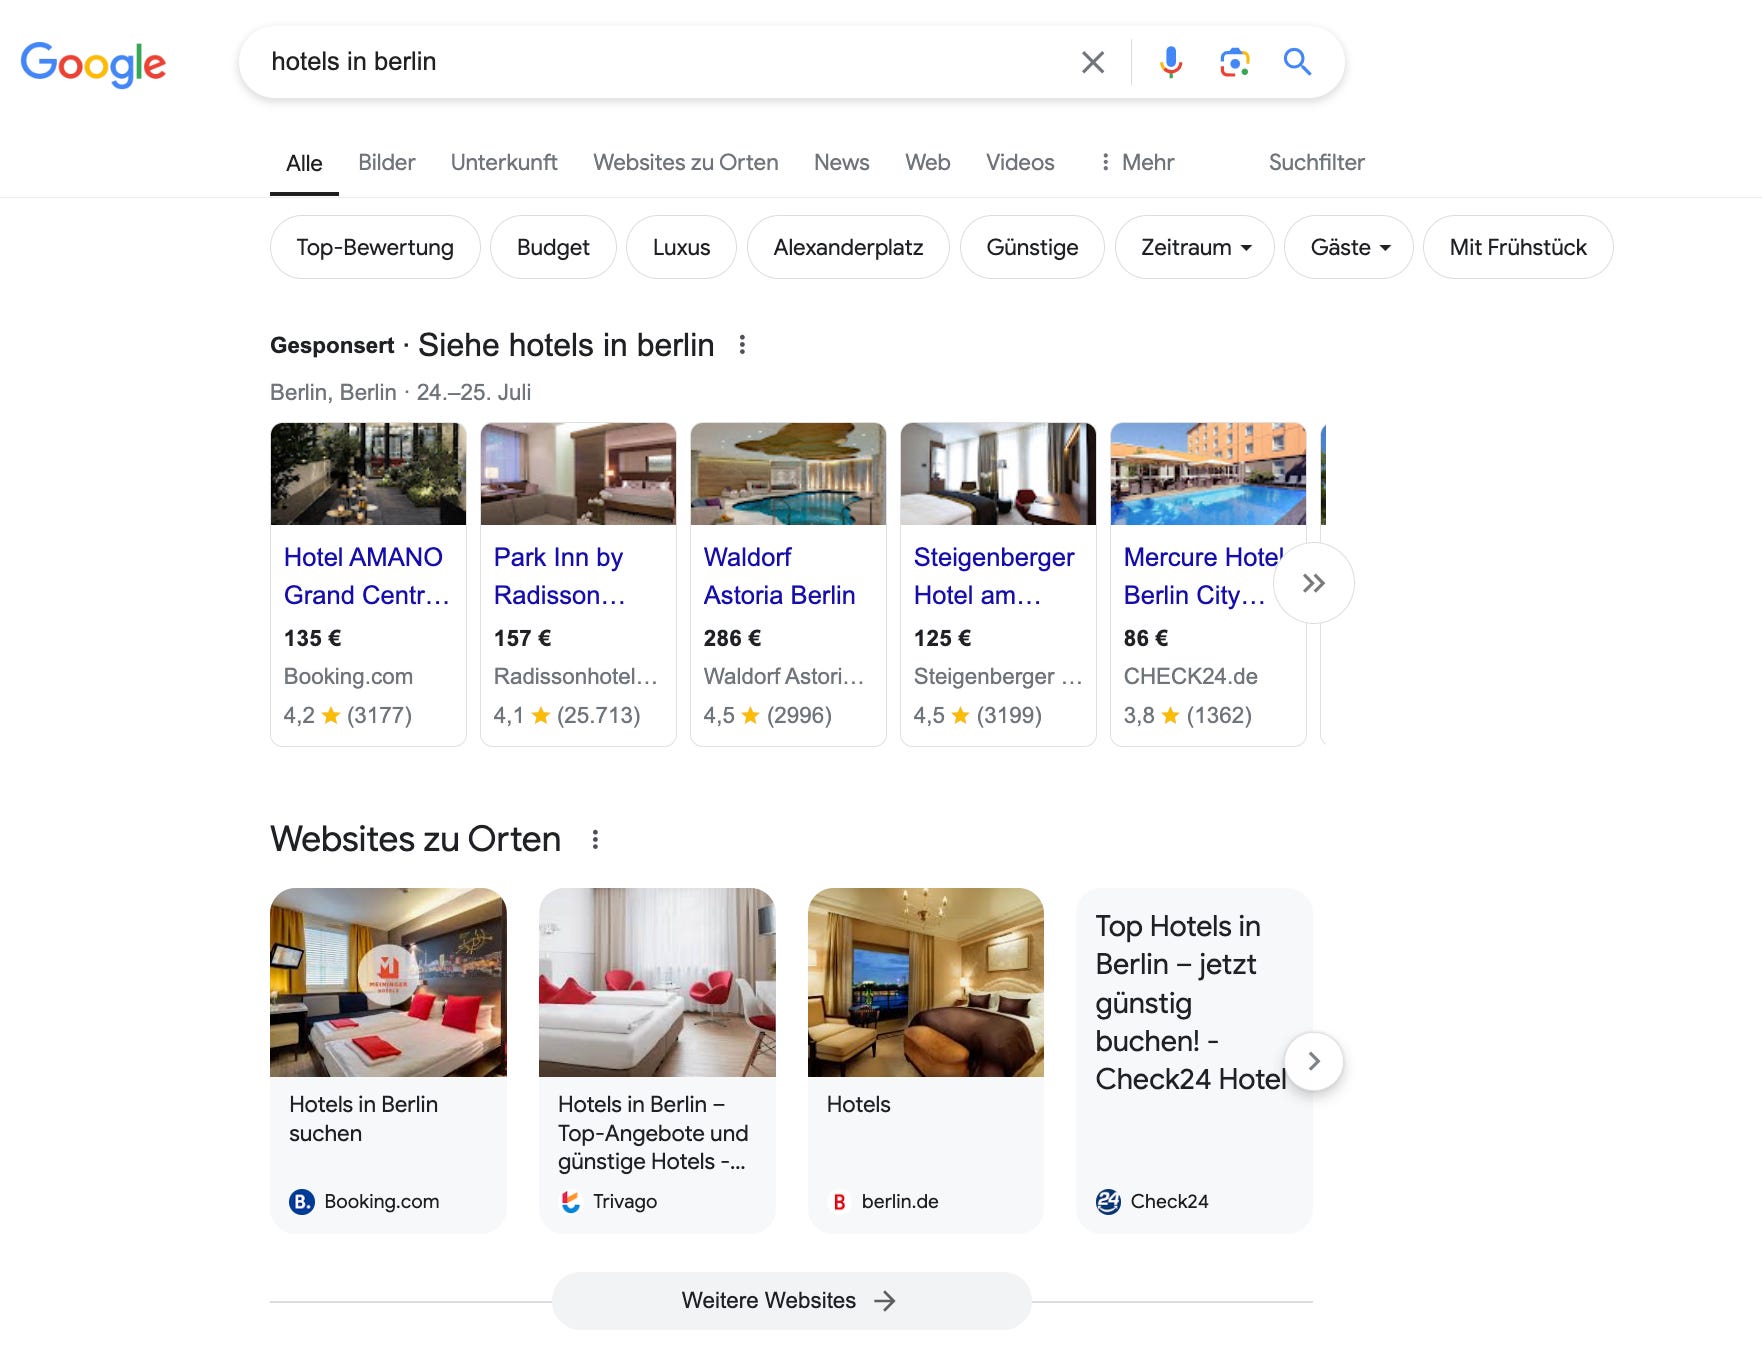Clear the search box with X
Image resolution: width=1762 pixels, height=1346 pixels.
point(1093,62)
